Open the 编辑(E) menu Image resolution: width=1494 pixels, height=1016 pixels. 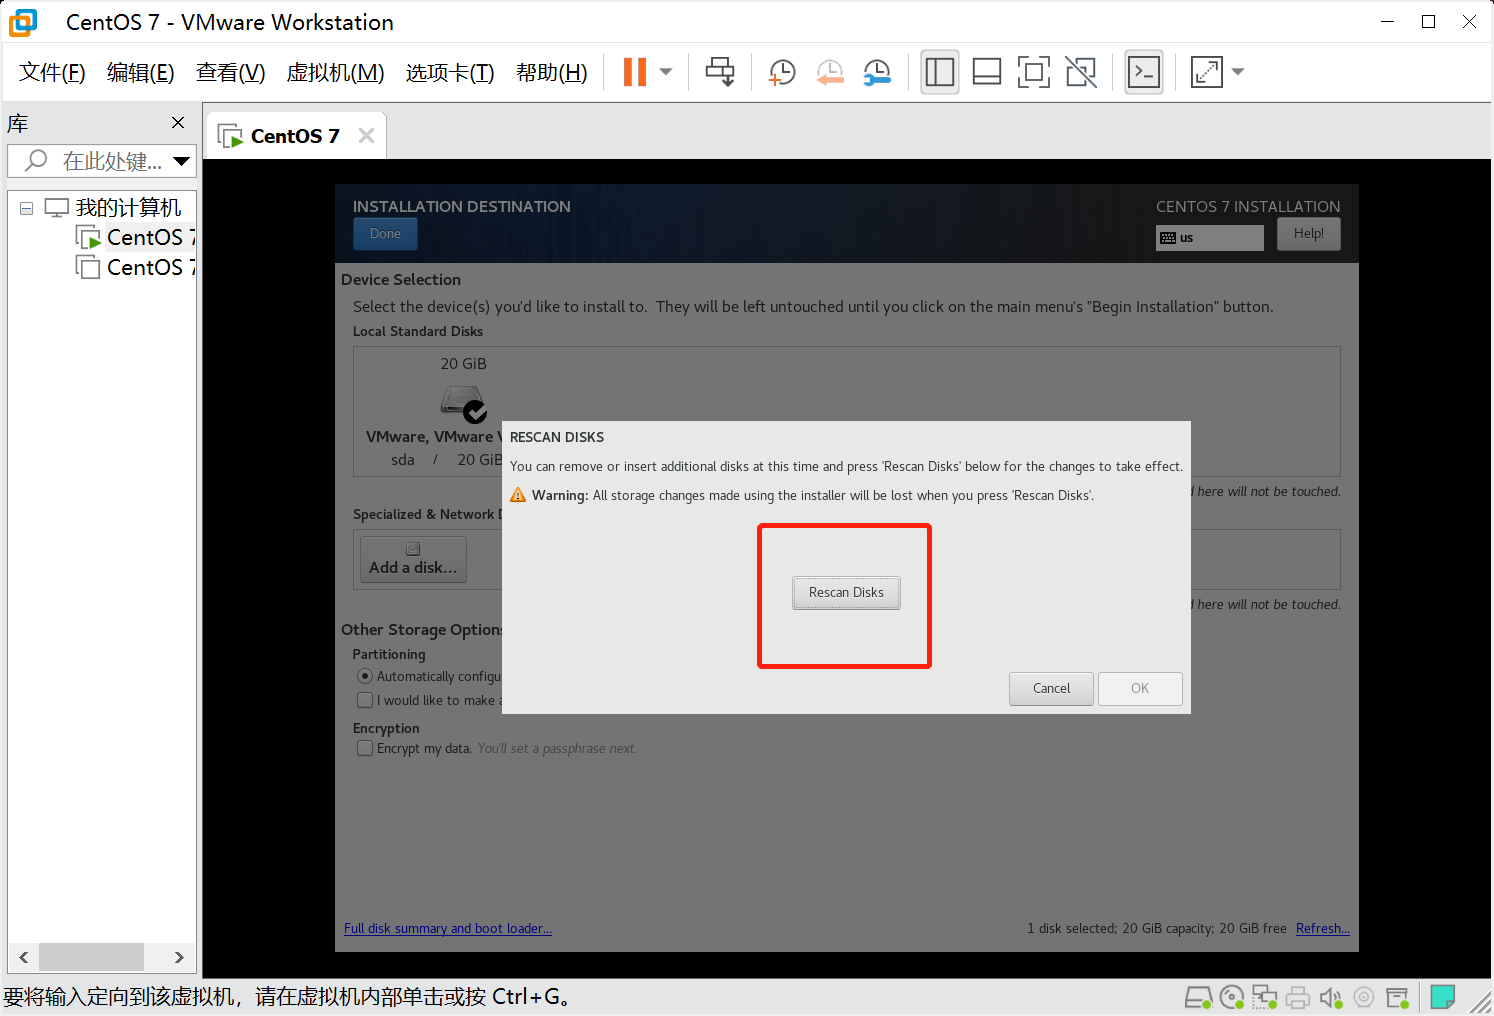[141, 72]
